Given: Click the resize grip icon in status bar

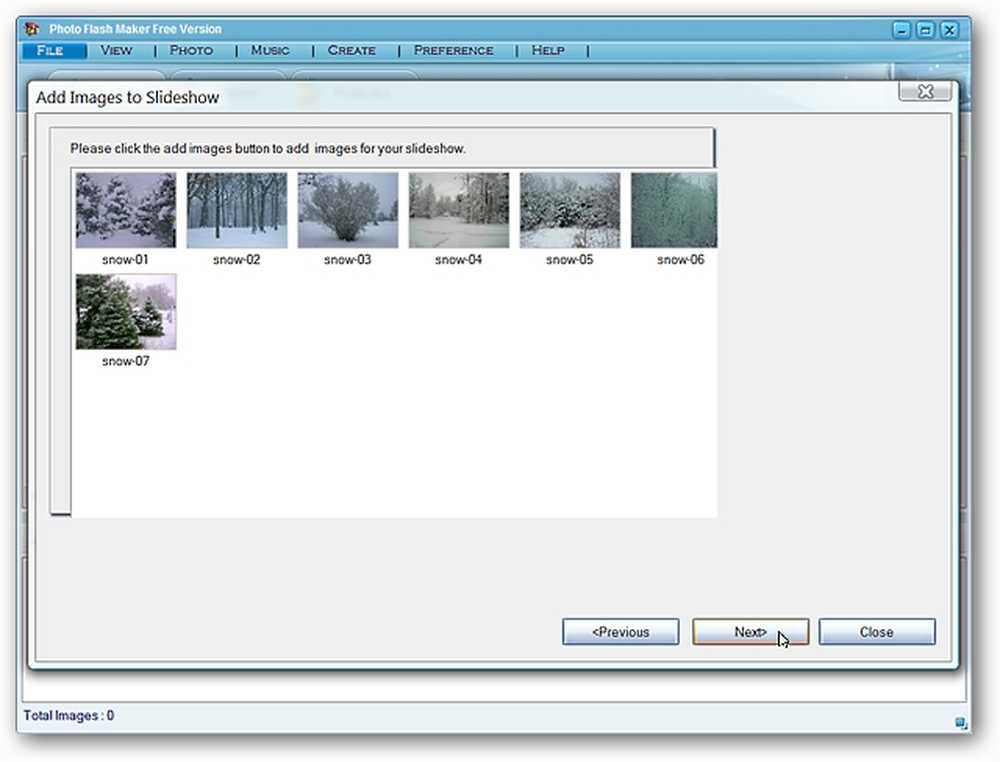Looking at the screenshot, I should (x=961, y=722).
